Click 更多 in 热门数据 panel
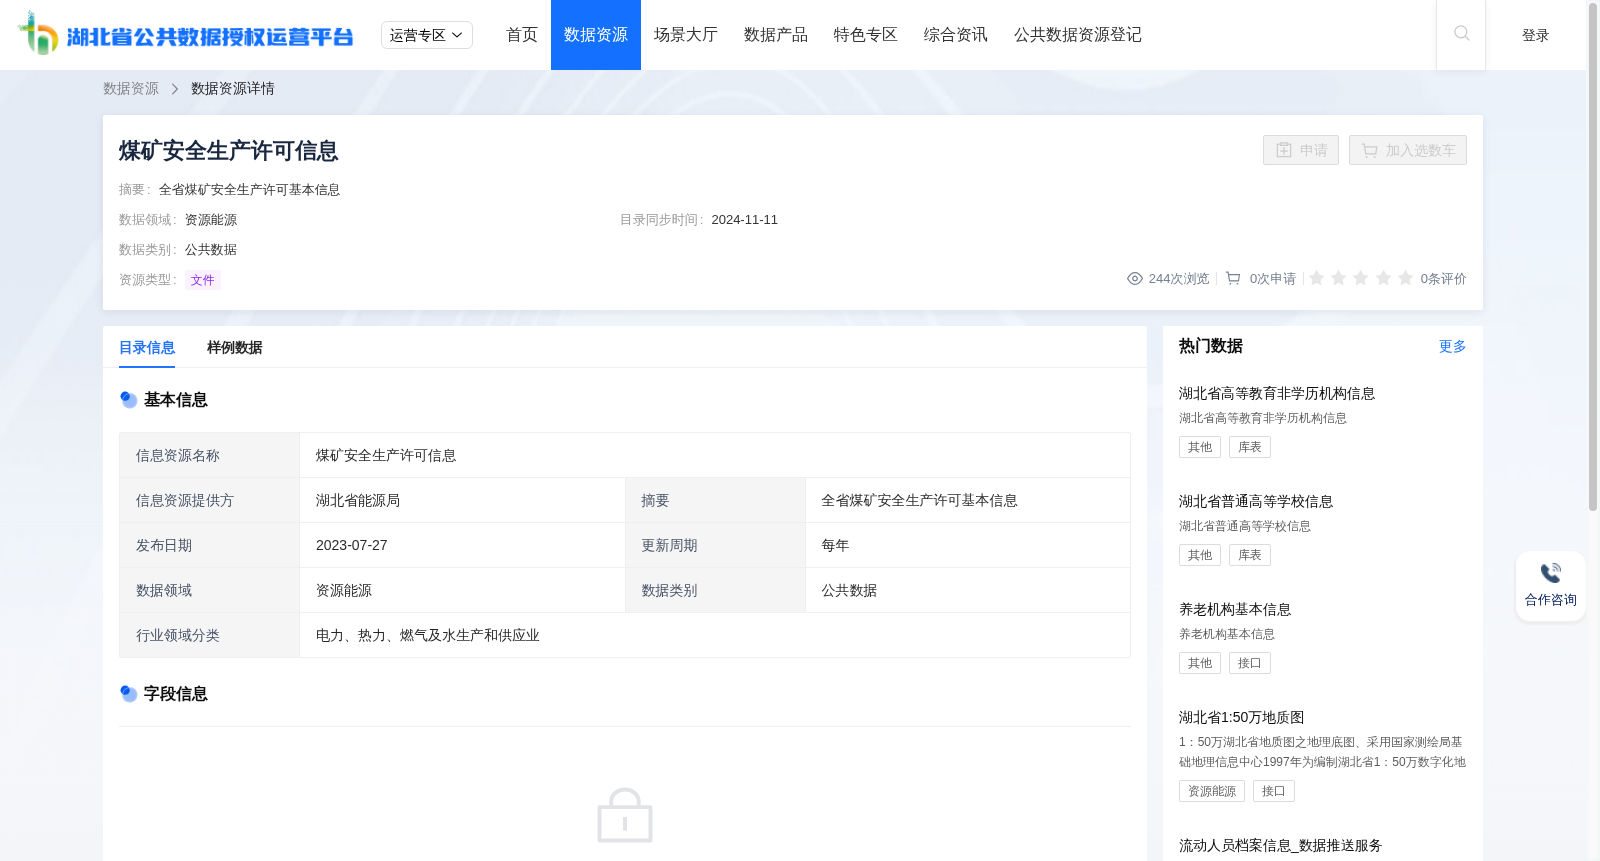The width and height of the screenshot is (1600, 861). 1453,347
